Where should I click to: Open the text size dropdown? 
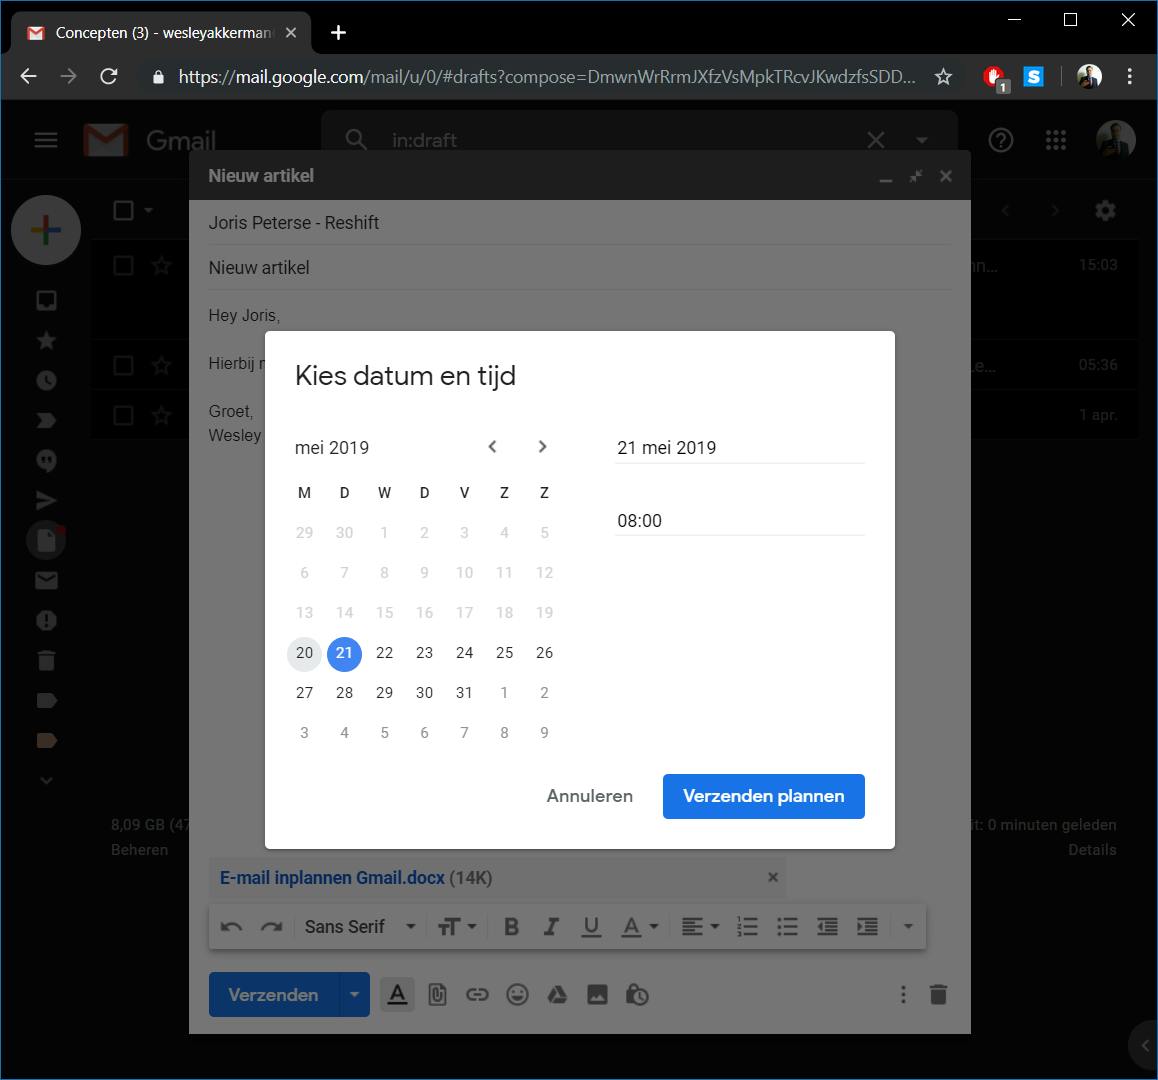click(456, 926)
